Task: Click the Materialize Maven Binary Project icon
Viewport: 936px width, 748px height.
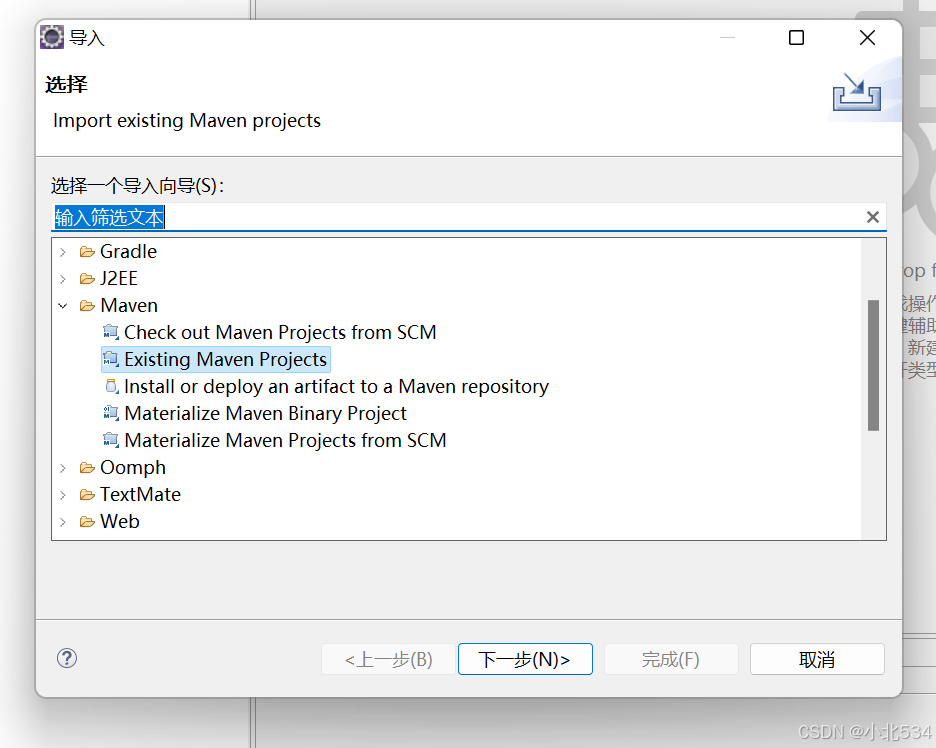Action: click(111, 413)
